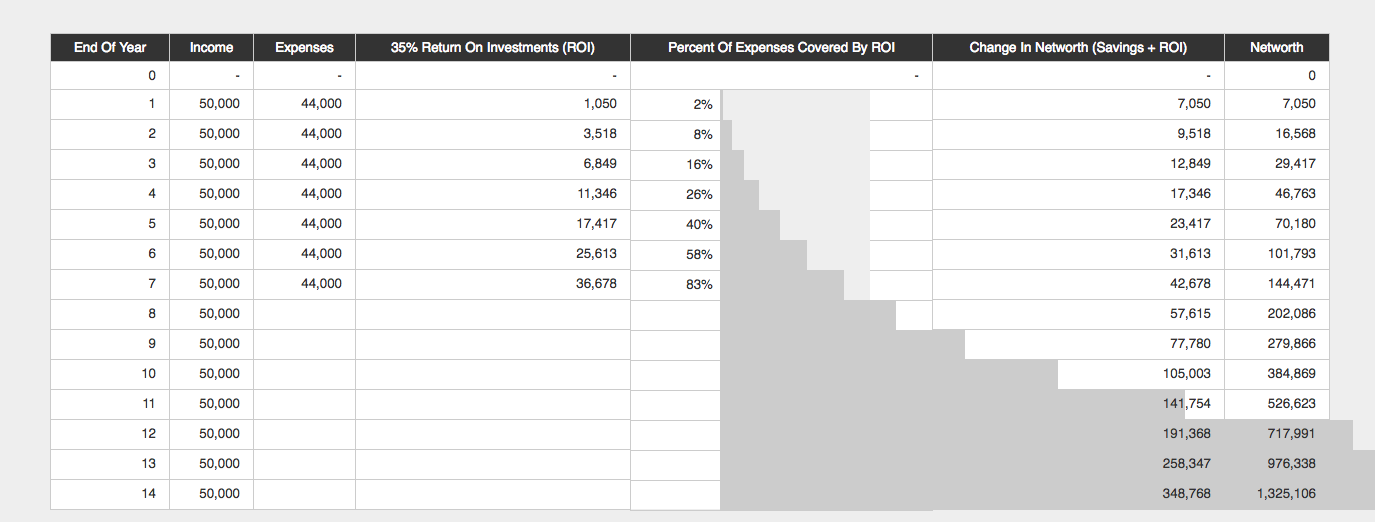Select the networth cell showing 1,325,106
1375x522 pixels.
click(x=1286, y=494)
